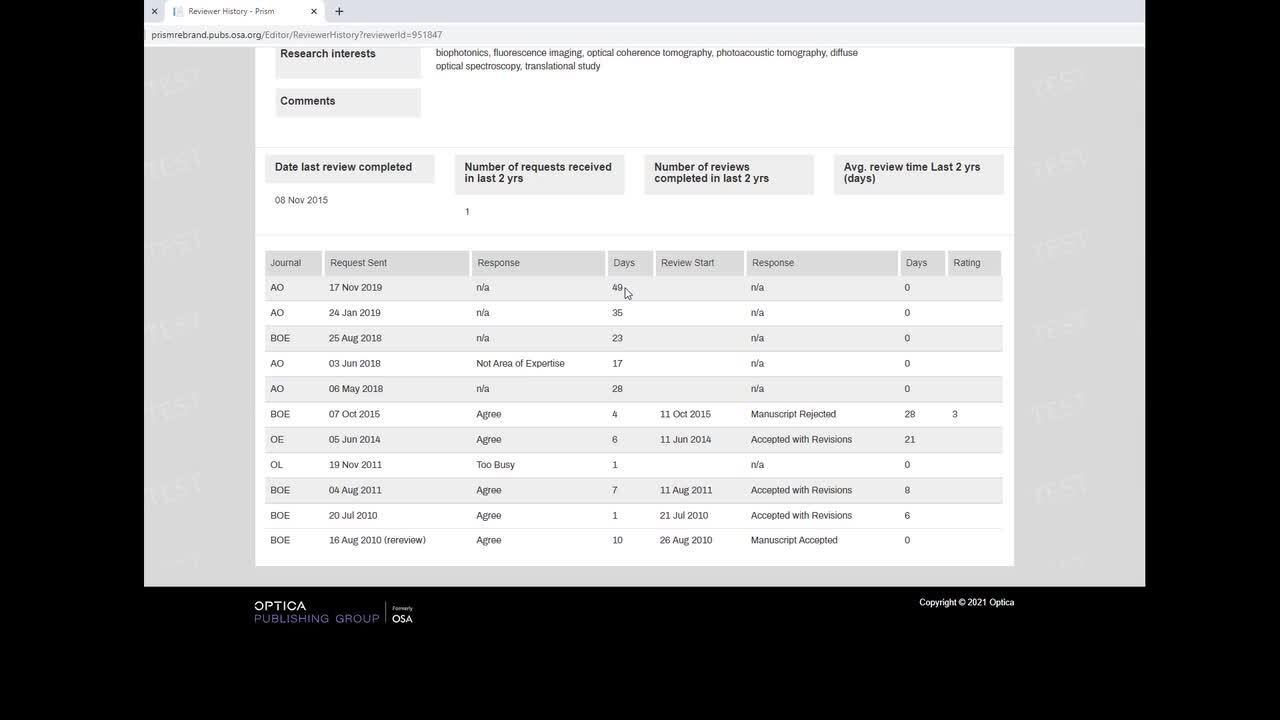
Task: Click the OL journal cell
Action: click(276, 465)
